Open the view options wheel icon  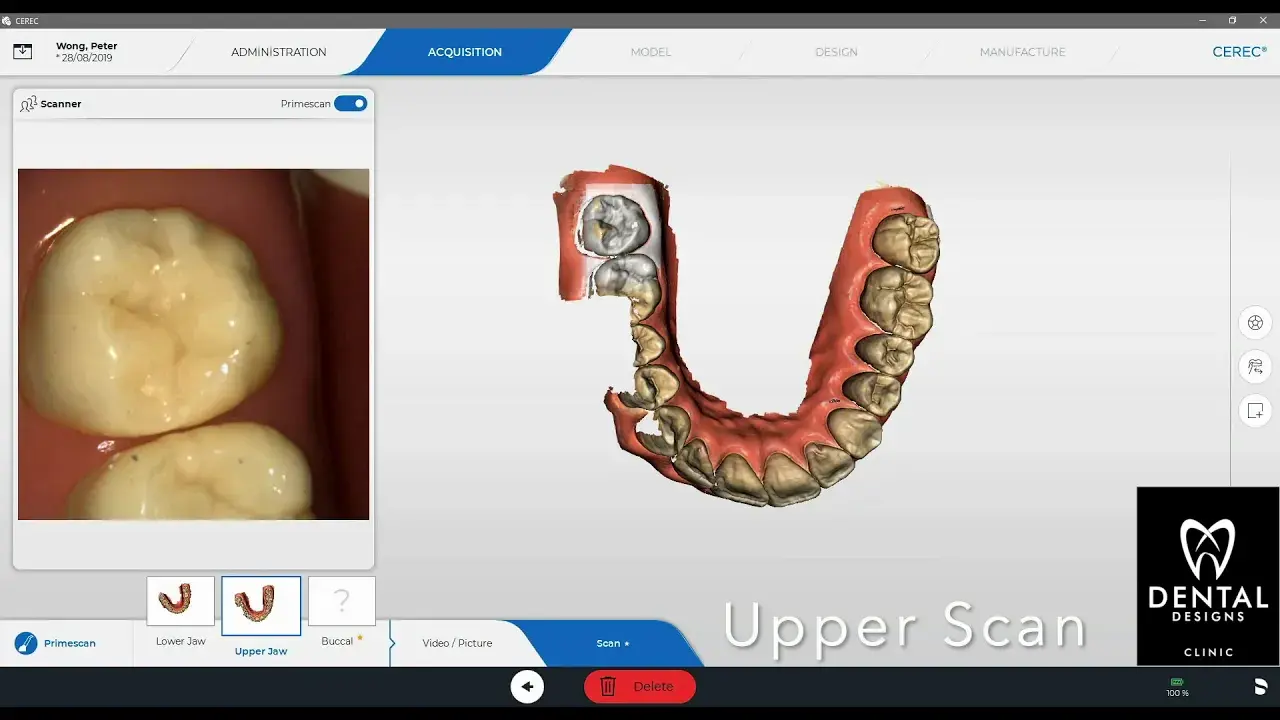point(1254,322)
